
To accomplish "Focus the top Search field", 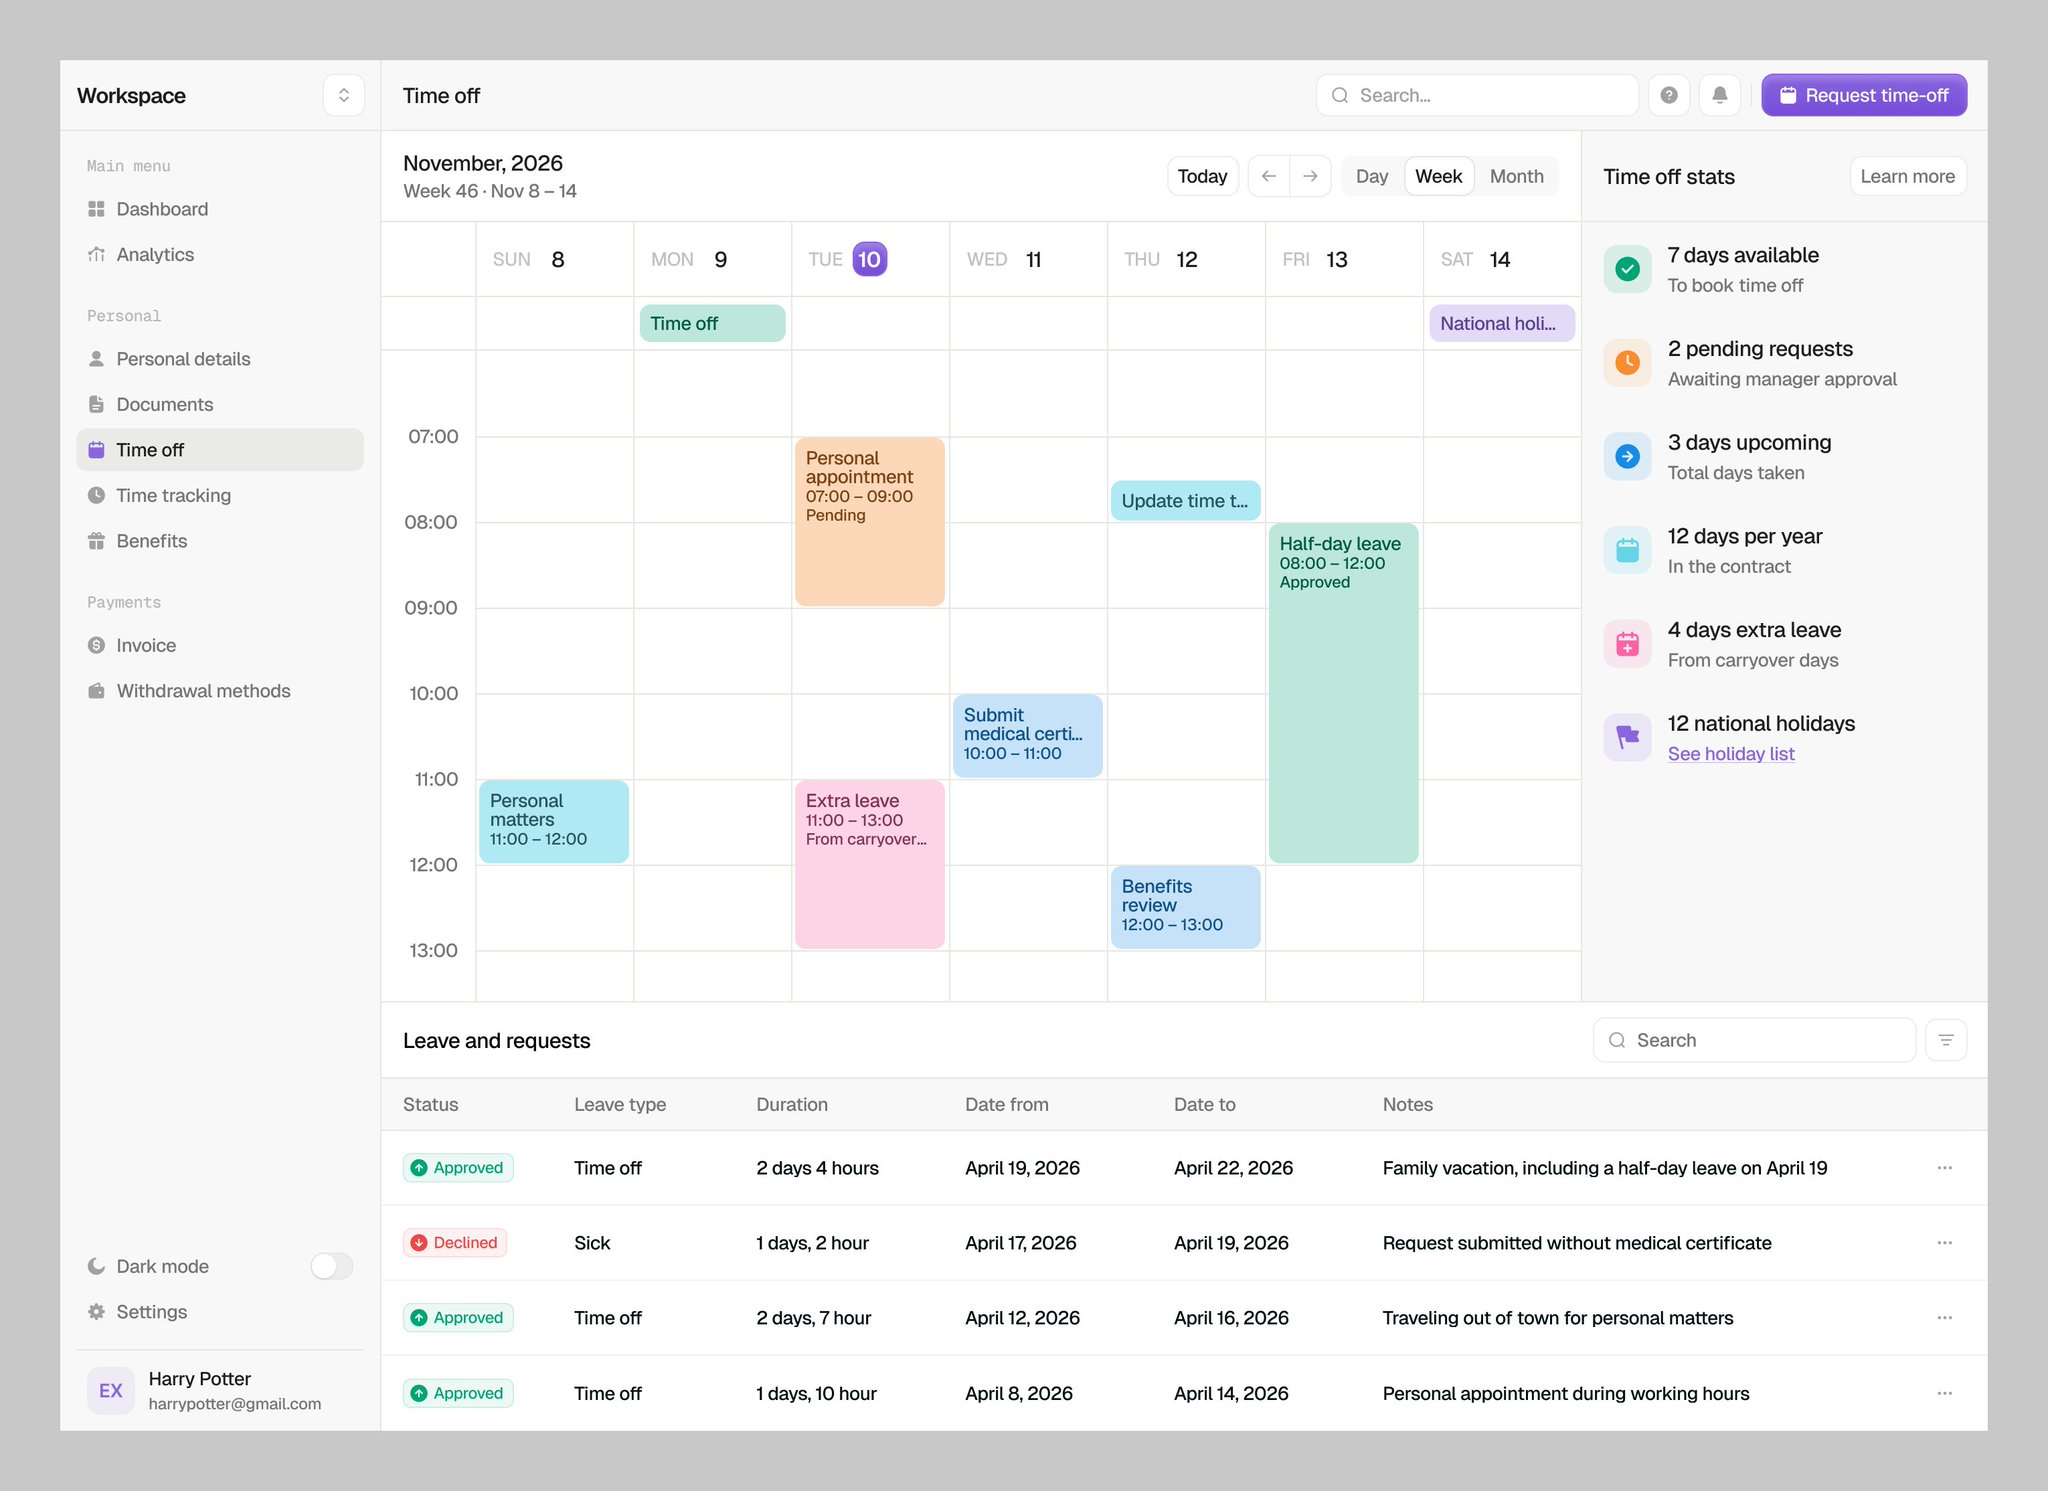I will [x=1477, y=95].
